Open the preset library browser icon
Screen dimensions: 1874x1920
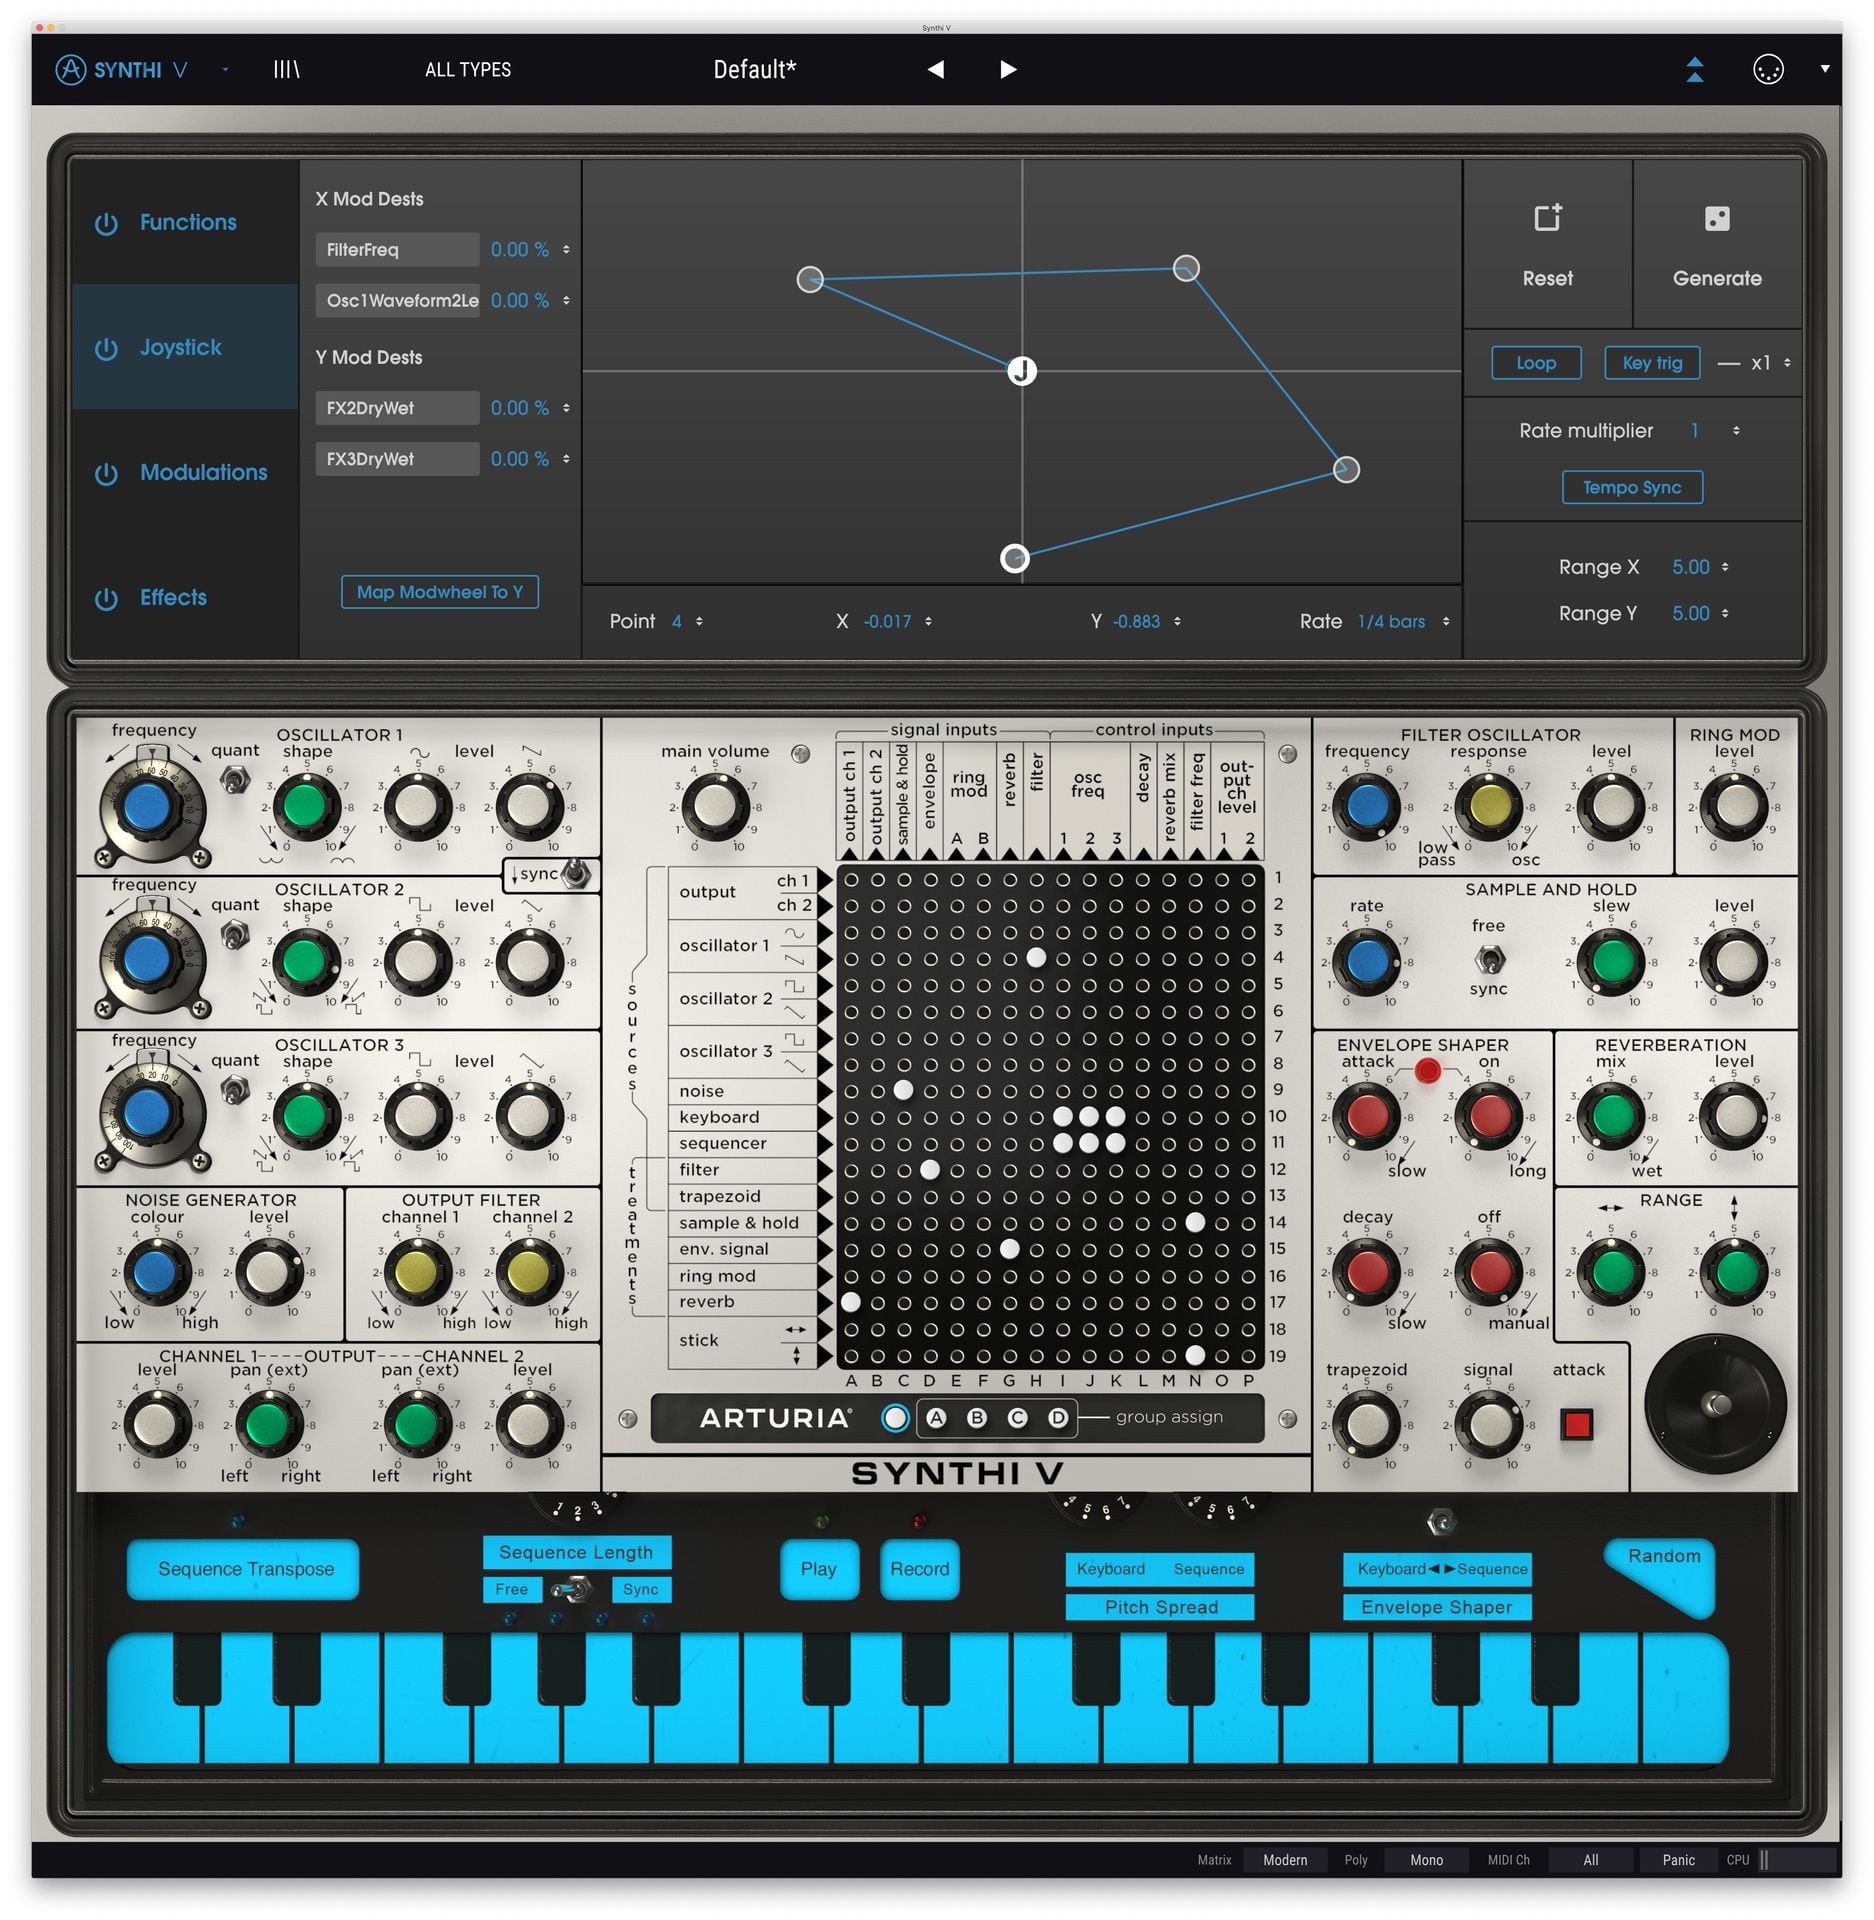click(x=286, y=69)
